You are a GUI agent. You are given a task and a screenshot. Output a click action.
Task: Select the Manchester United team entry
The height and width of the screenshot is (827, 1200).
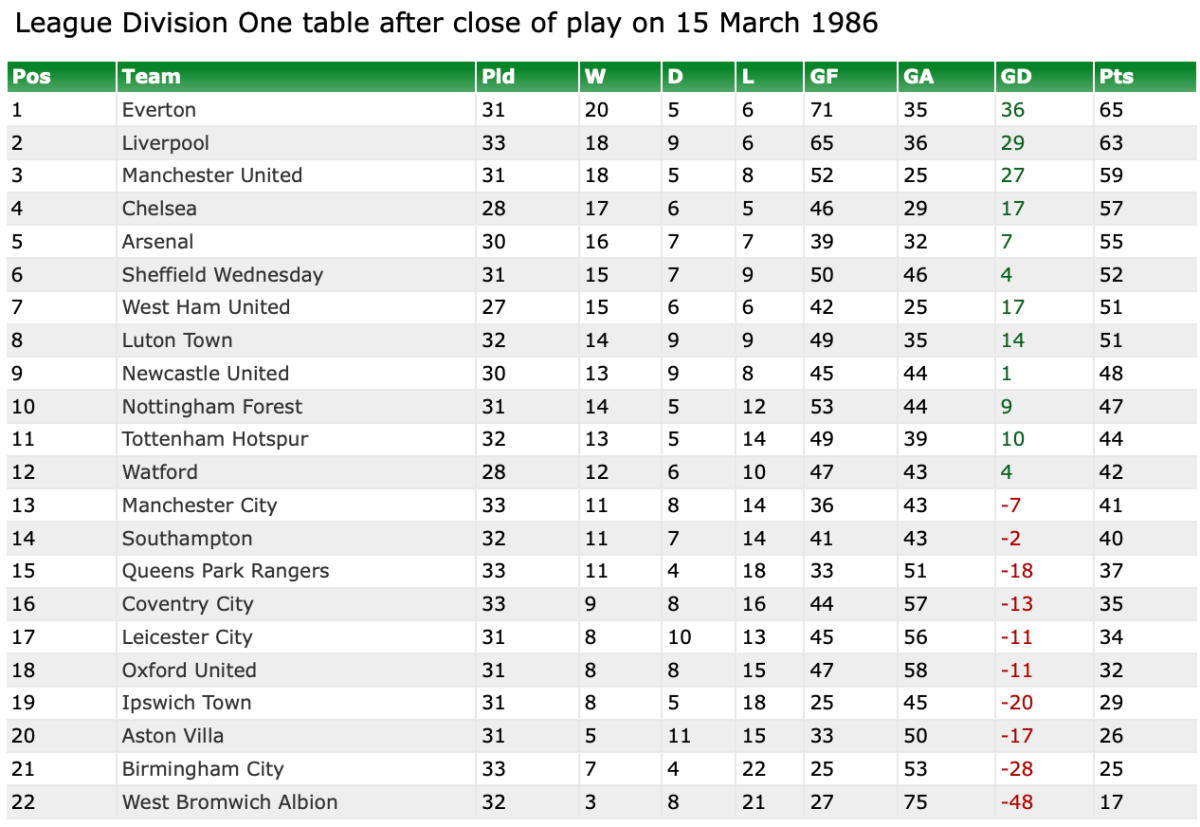point(212,176)
